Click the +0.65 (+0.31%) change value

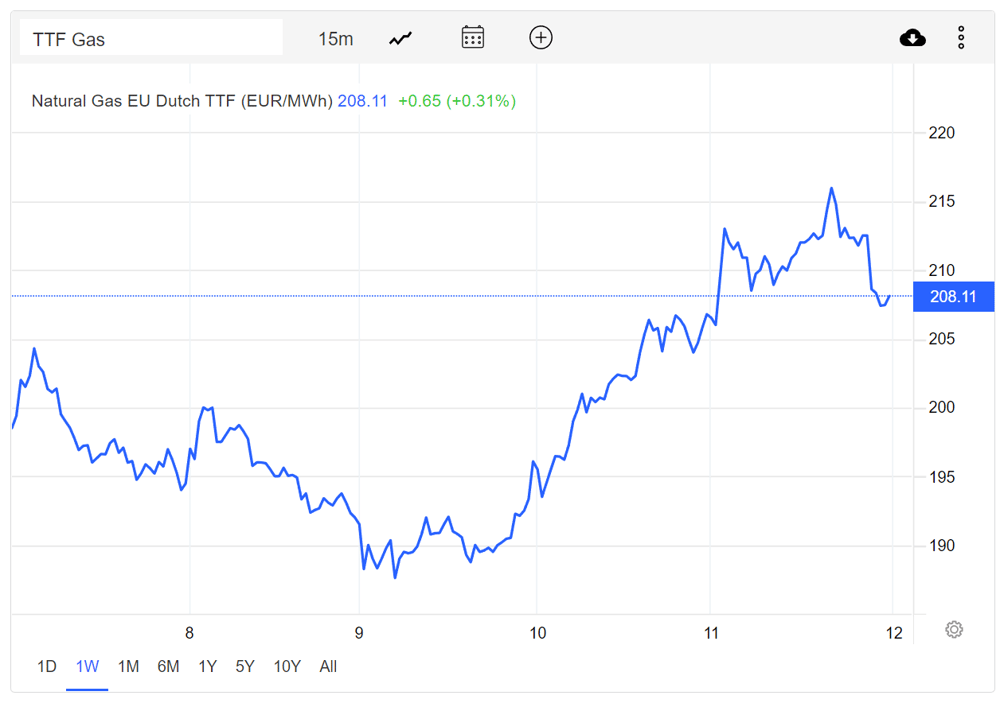(457, 101)
